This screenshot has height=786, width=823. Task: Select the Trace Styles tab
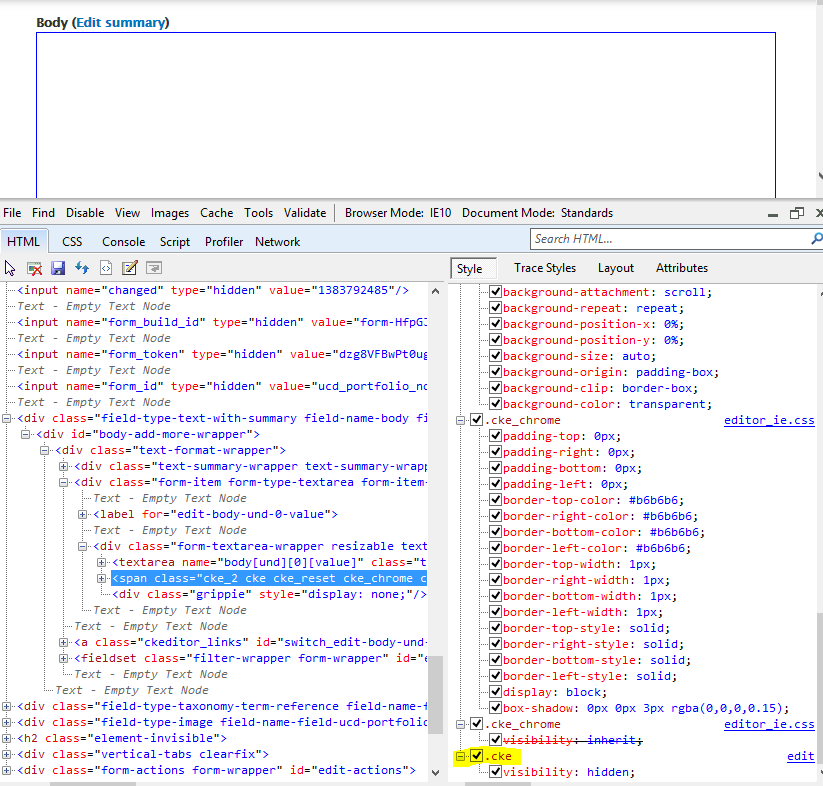[545, 268]
